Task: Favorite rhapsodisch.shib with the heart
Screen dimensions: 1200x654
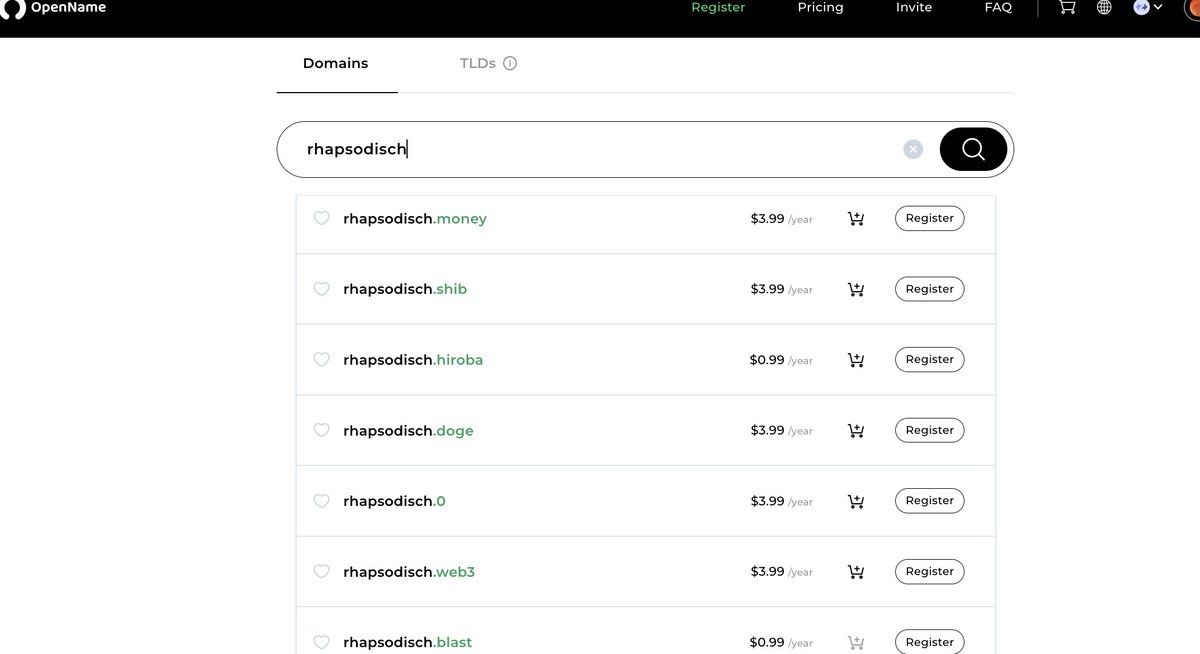Action: 321,289
